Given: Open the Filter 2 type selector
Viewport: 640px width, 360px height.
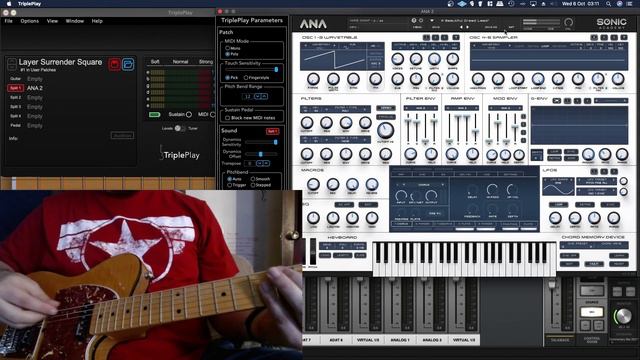Looking at the screenshot, I should (x=346, y=140).
